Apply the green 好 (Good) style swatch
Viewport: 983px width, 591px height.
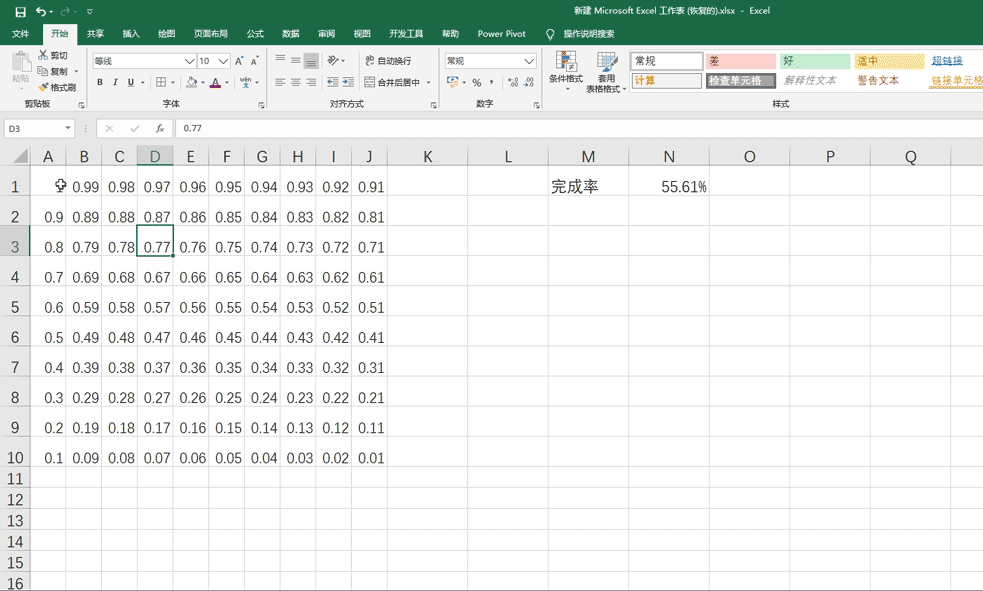[x=815, y=61]
